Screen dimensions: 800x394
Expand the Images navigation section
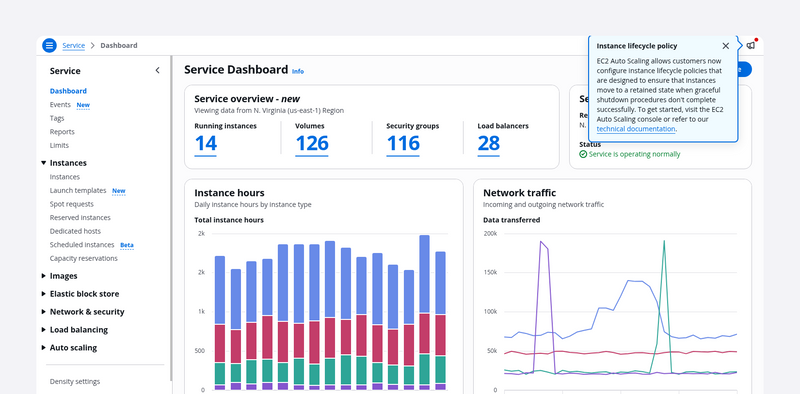[43, 276]
